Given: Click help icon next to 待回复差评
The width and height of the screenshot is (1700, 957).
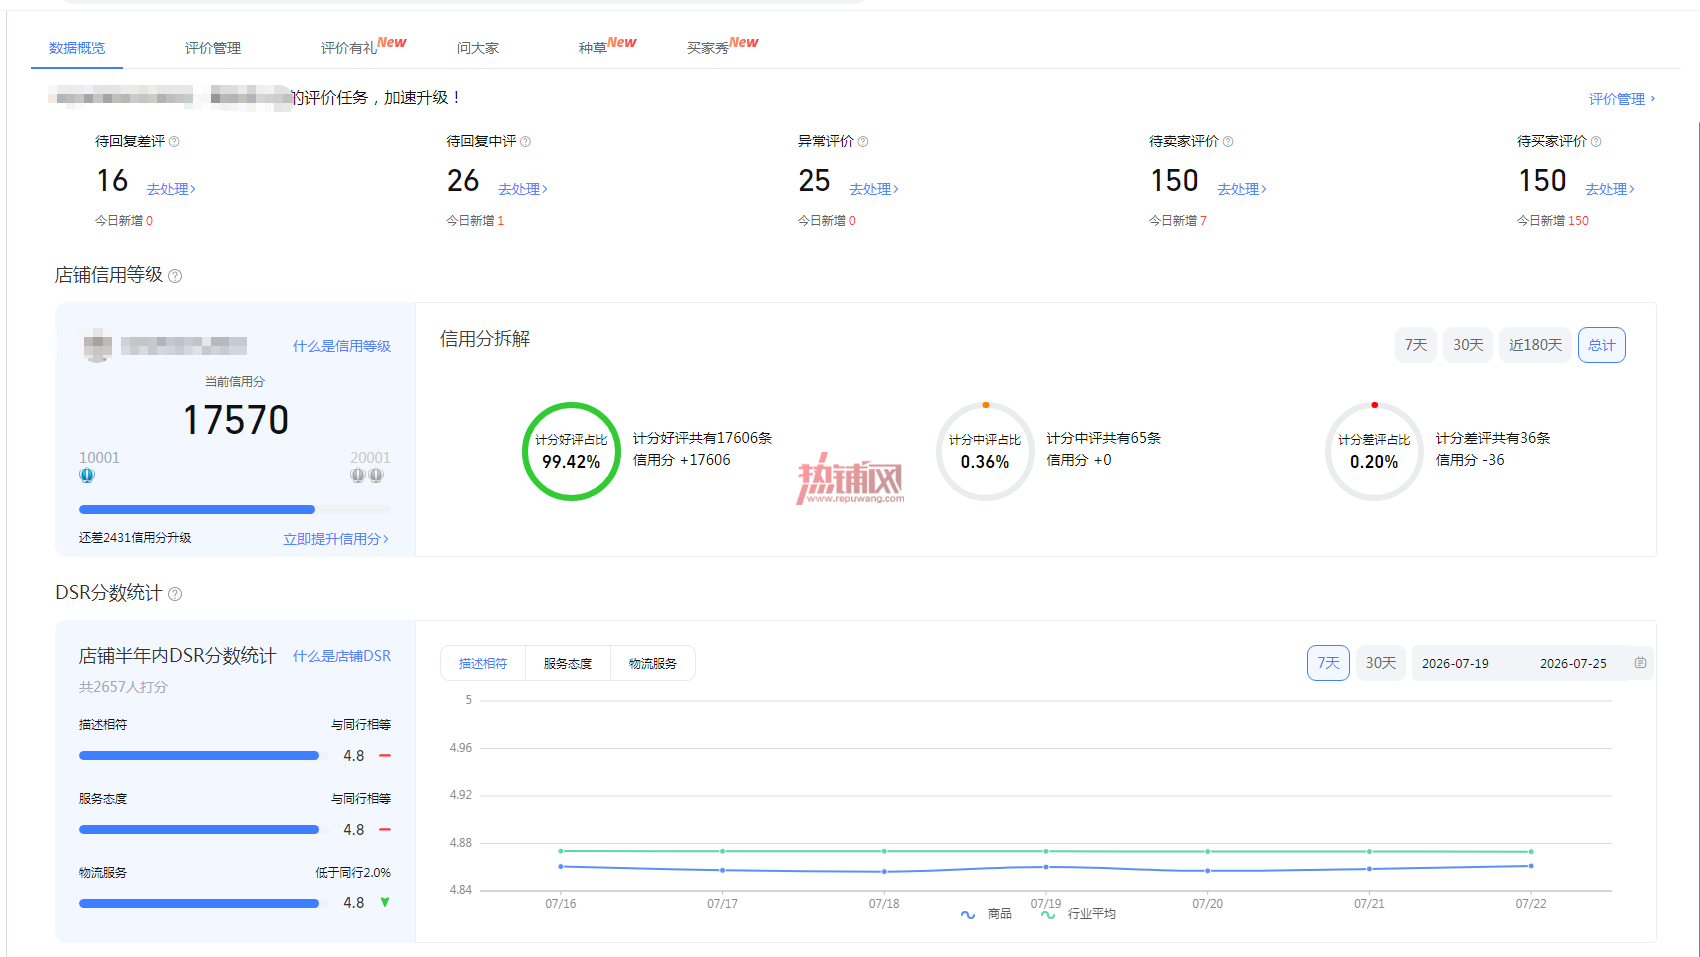Looking at the screenshot, I should (174, 142).
